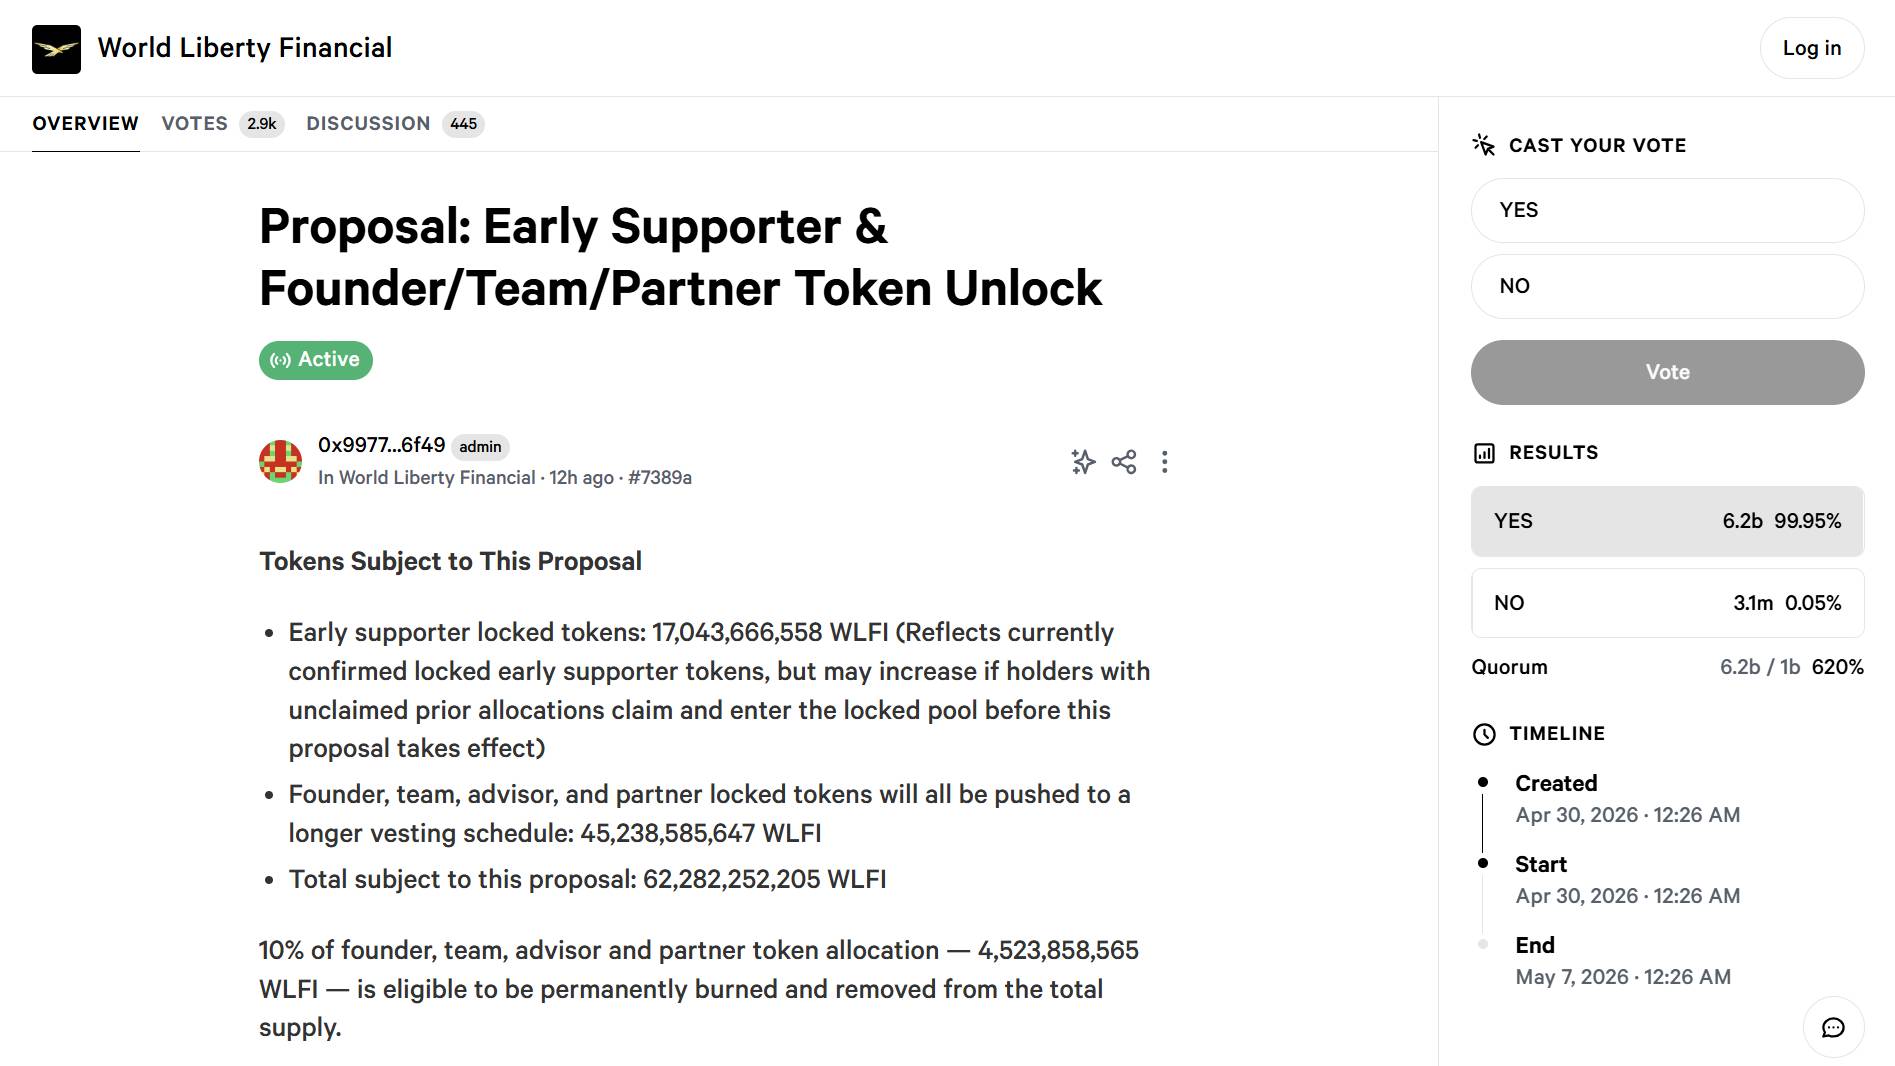Open the share proposal icon

click(1124, 462)
